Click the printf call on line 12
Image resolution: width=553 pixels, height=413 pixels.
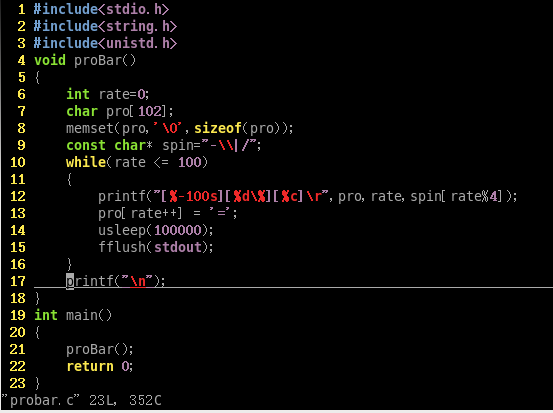coord(308,196)
